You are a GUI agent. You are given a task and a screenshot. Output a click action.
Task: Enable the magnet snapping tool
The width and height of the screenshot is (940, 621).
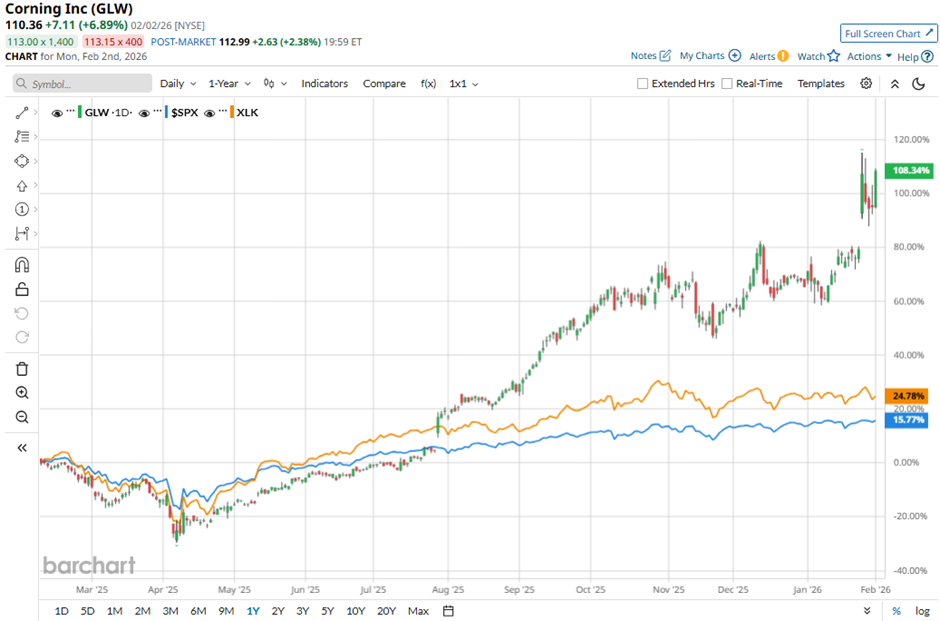pos(20,264)
